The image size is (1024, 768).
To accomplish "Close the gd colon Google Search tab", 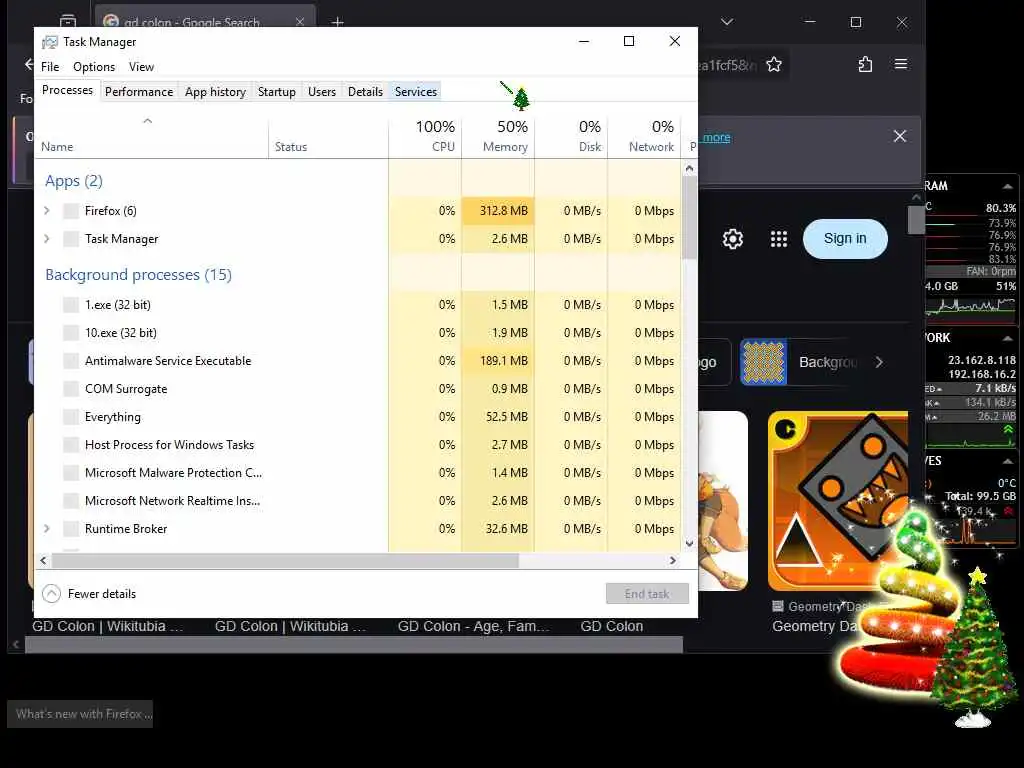I will (x=300, y=22).
